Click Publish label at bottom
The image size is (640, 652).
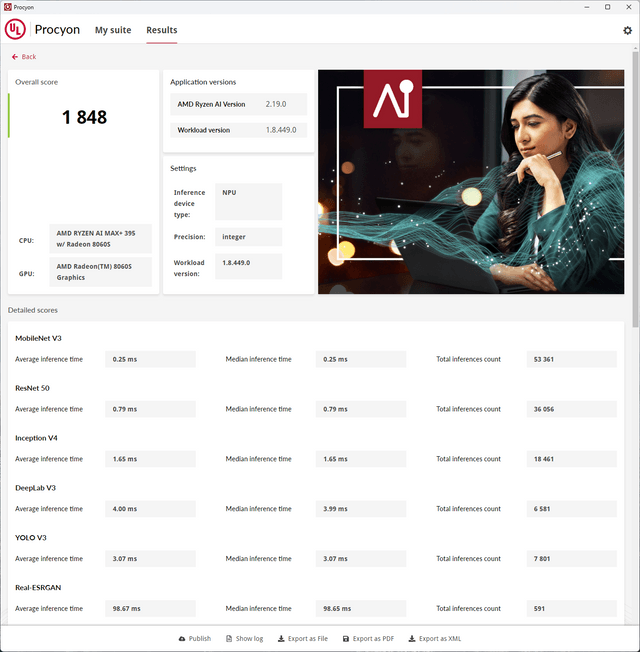[200, 639]
